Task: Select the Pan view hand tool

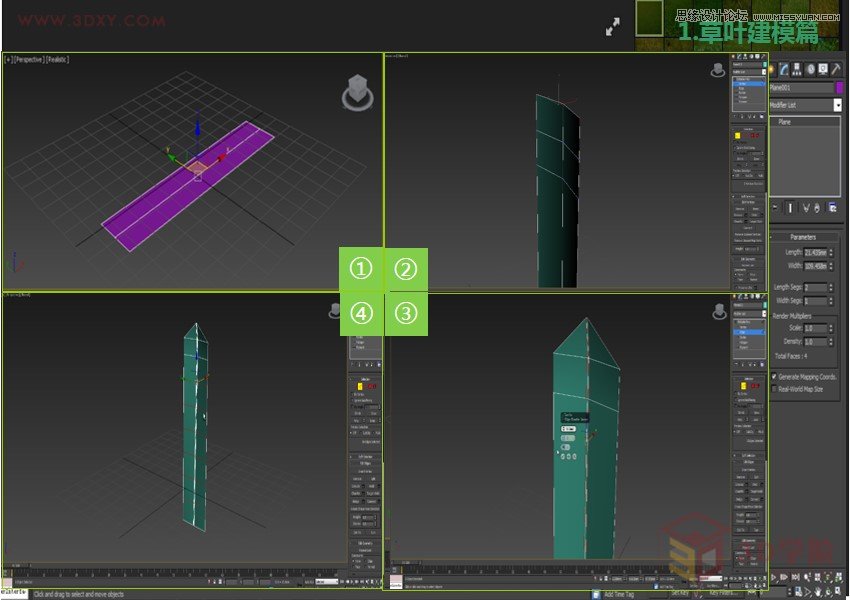Action: click(x=818, y=591)
